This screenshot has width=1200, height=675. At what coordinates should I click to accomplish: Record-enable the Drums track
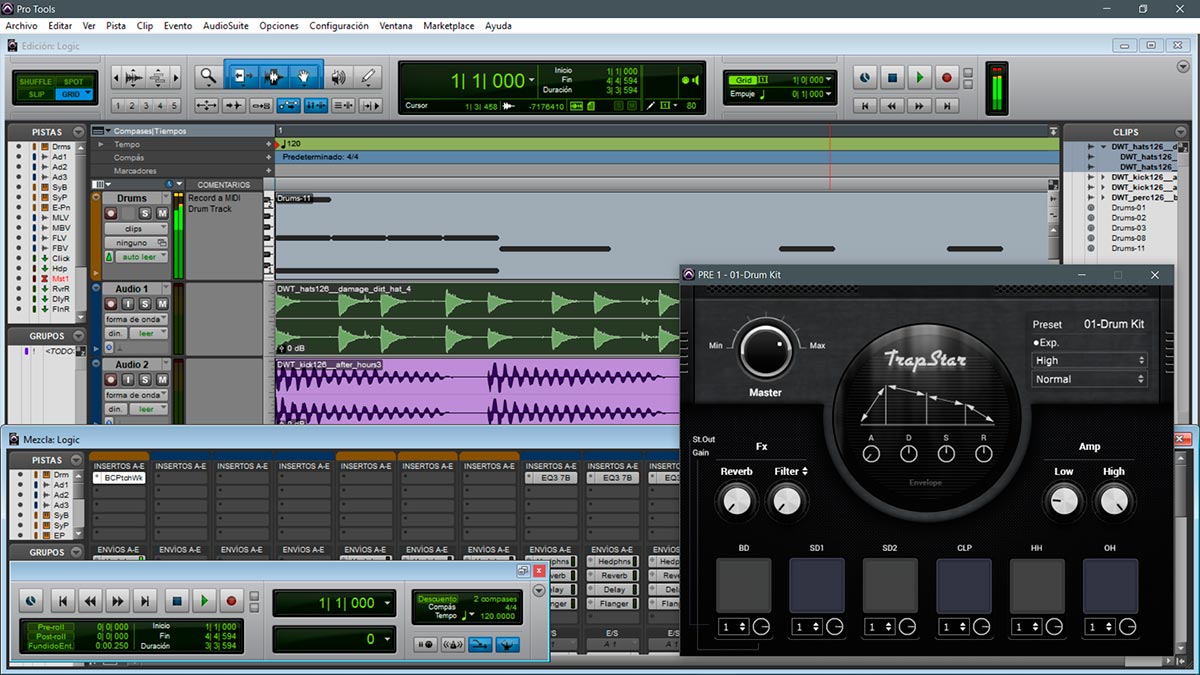coord(111,213)
